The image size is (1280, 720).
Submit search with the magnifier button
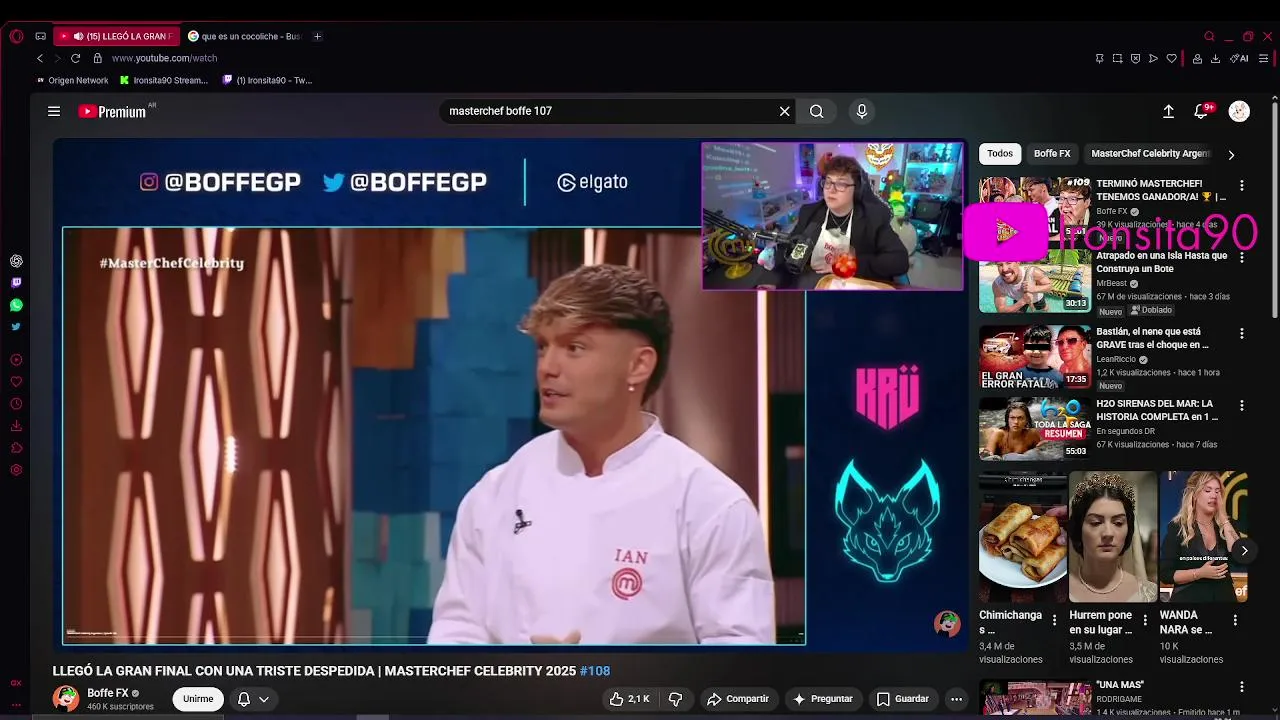[x=817, y=111]
